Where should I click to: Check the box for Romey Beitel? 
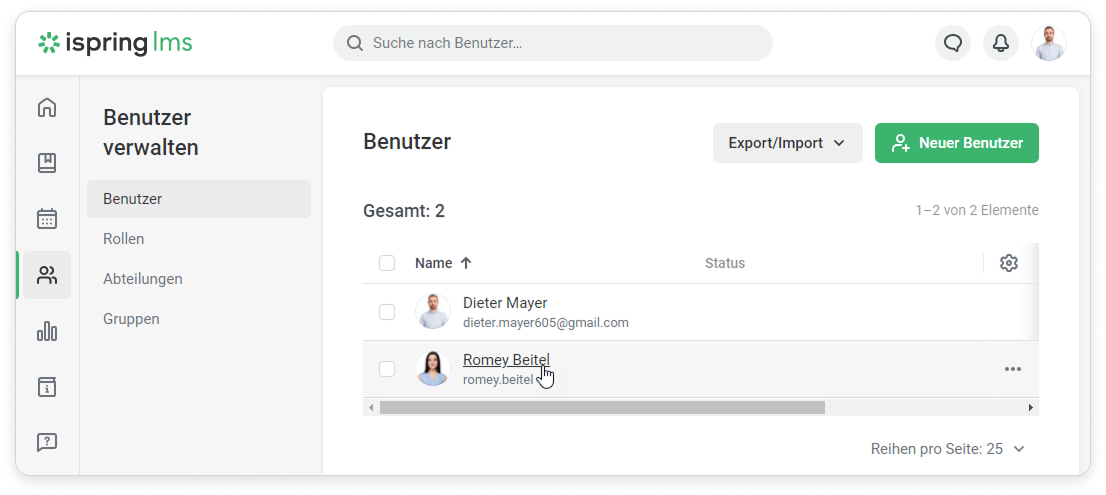tap(387, 369)
